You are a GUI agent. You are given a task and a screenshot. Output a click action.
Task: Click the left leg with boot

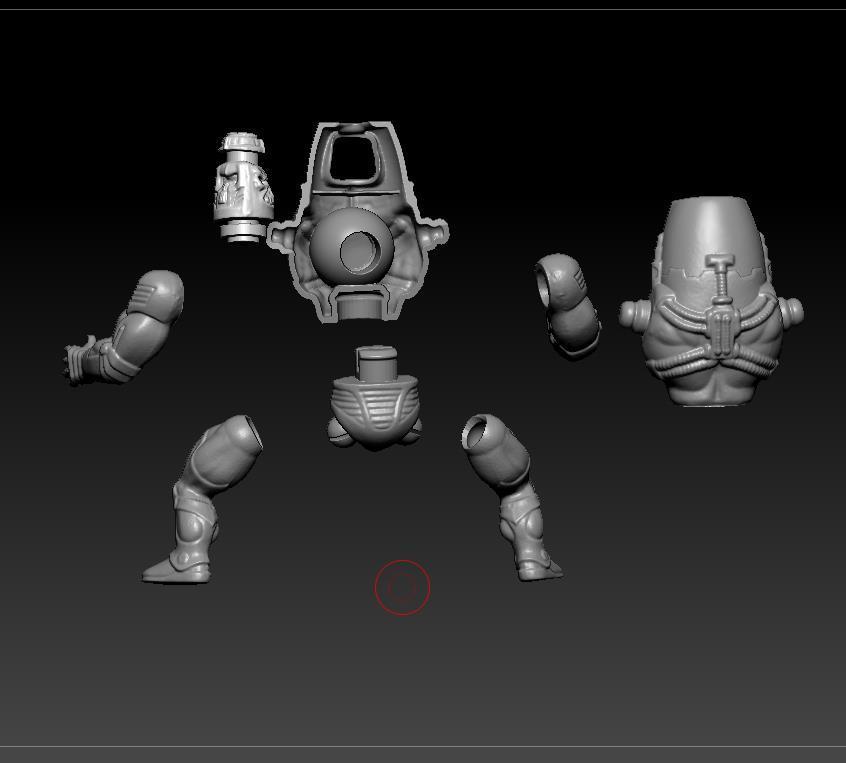coord(200,500)
